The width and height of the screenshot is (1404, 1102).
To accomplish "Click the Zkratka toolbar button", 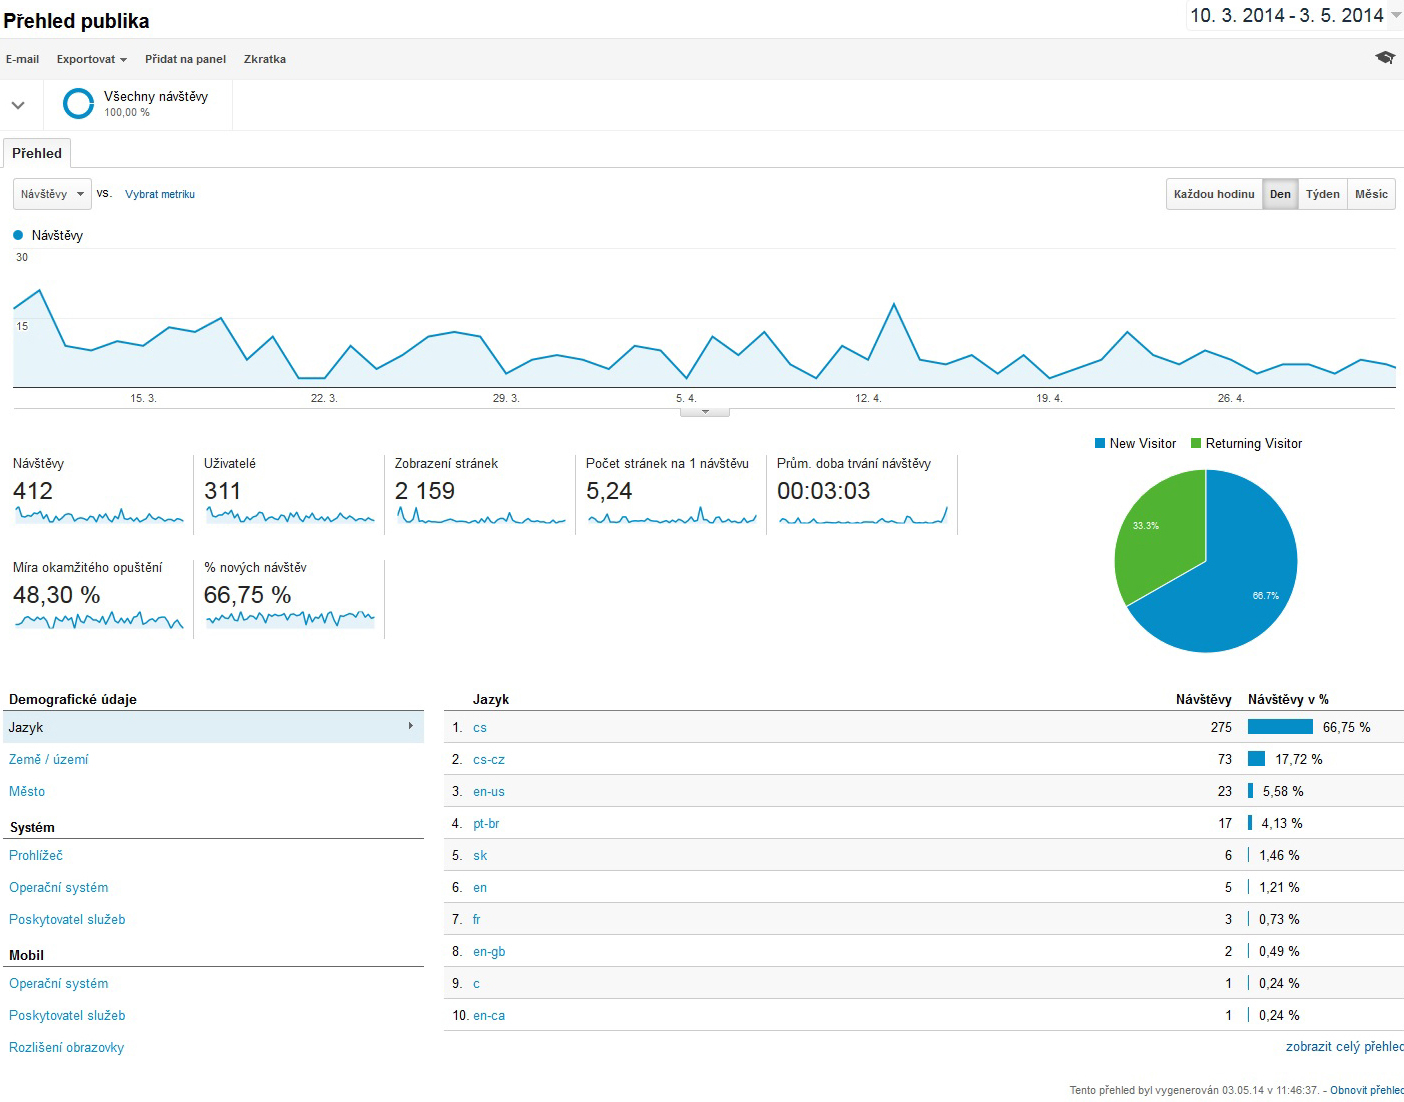I will [x=265, y=59].
